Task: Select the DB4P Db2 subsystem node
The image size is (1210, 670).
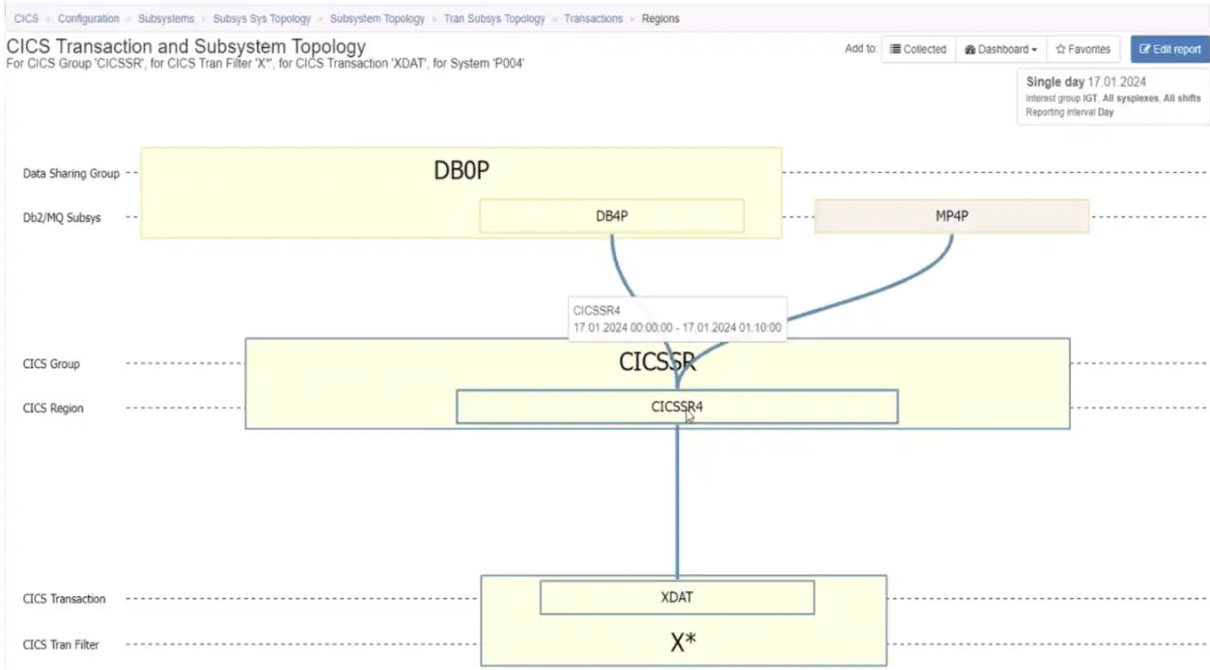Action: click(x=611, y=216)
